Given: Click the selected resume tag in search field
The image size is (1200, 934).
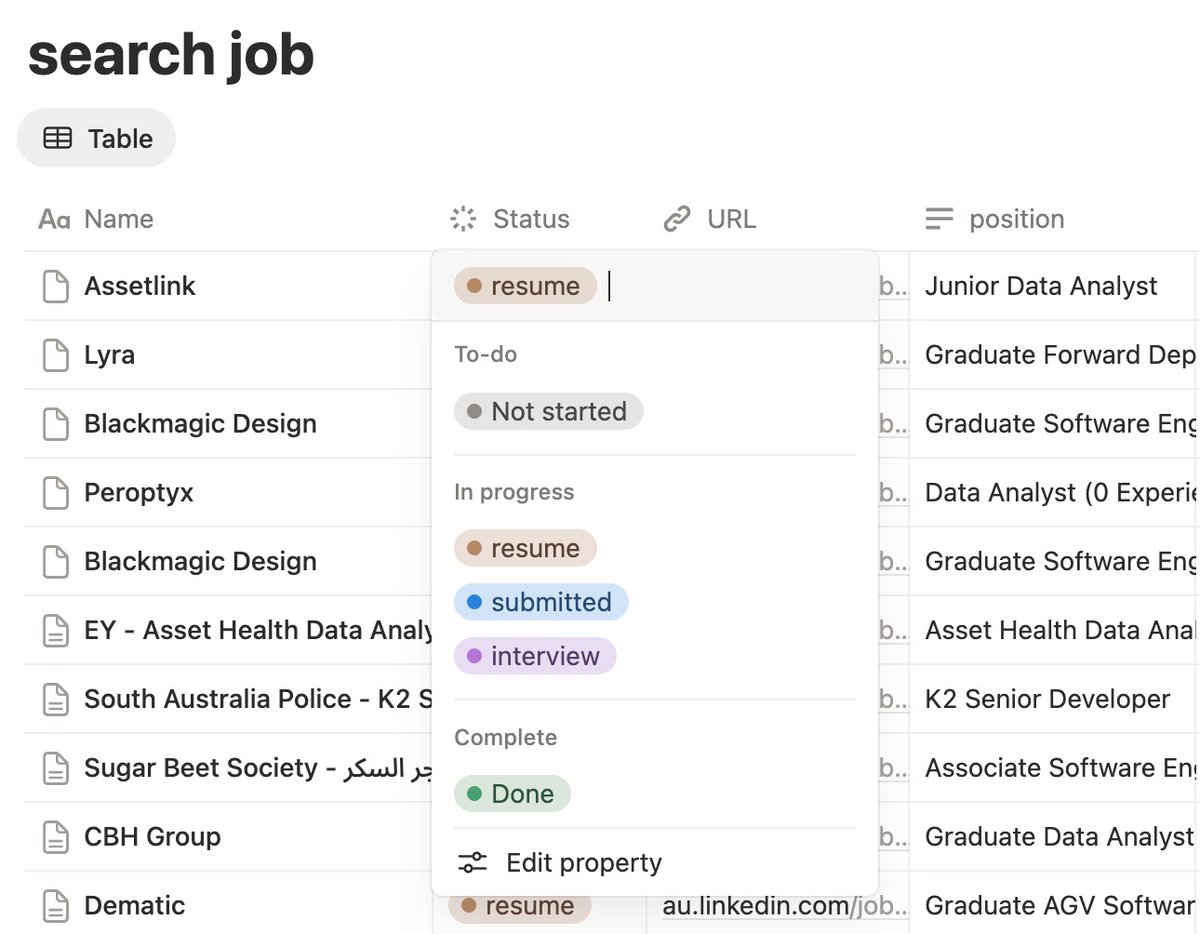Looking at the screenshot, I should (525, 286).
